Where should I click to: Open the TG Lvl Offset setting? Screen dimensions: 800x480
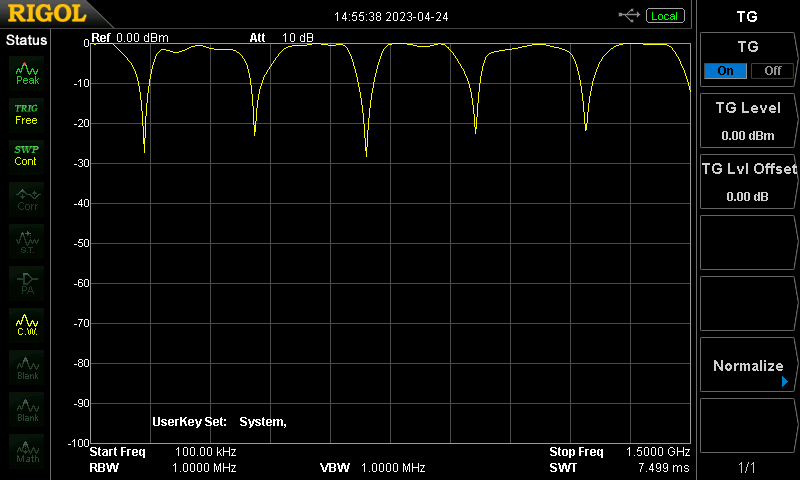(x=747, y=182)
